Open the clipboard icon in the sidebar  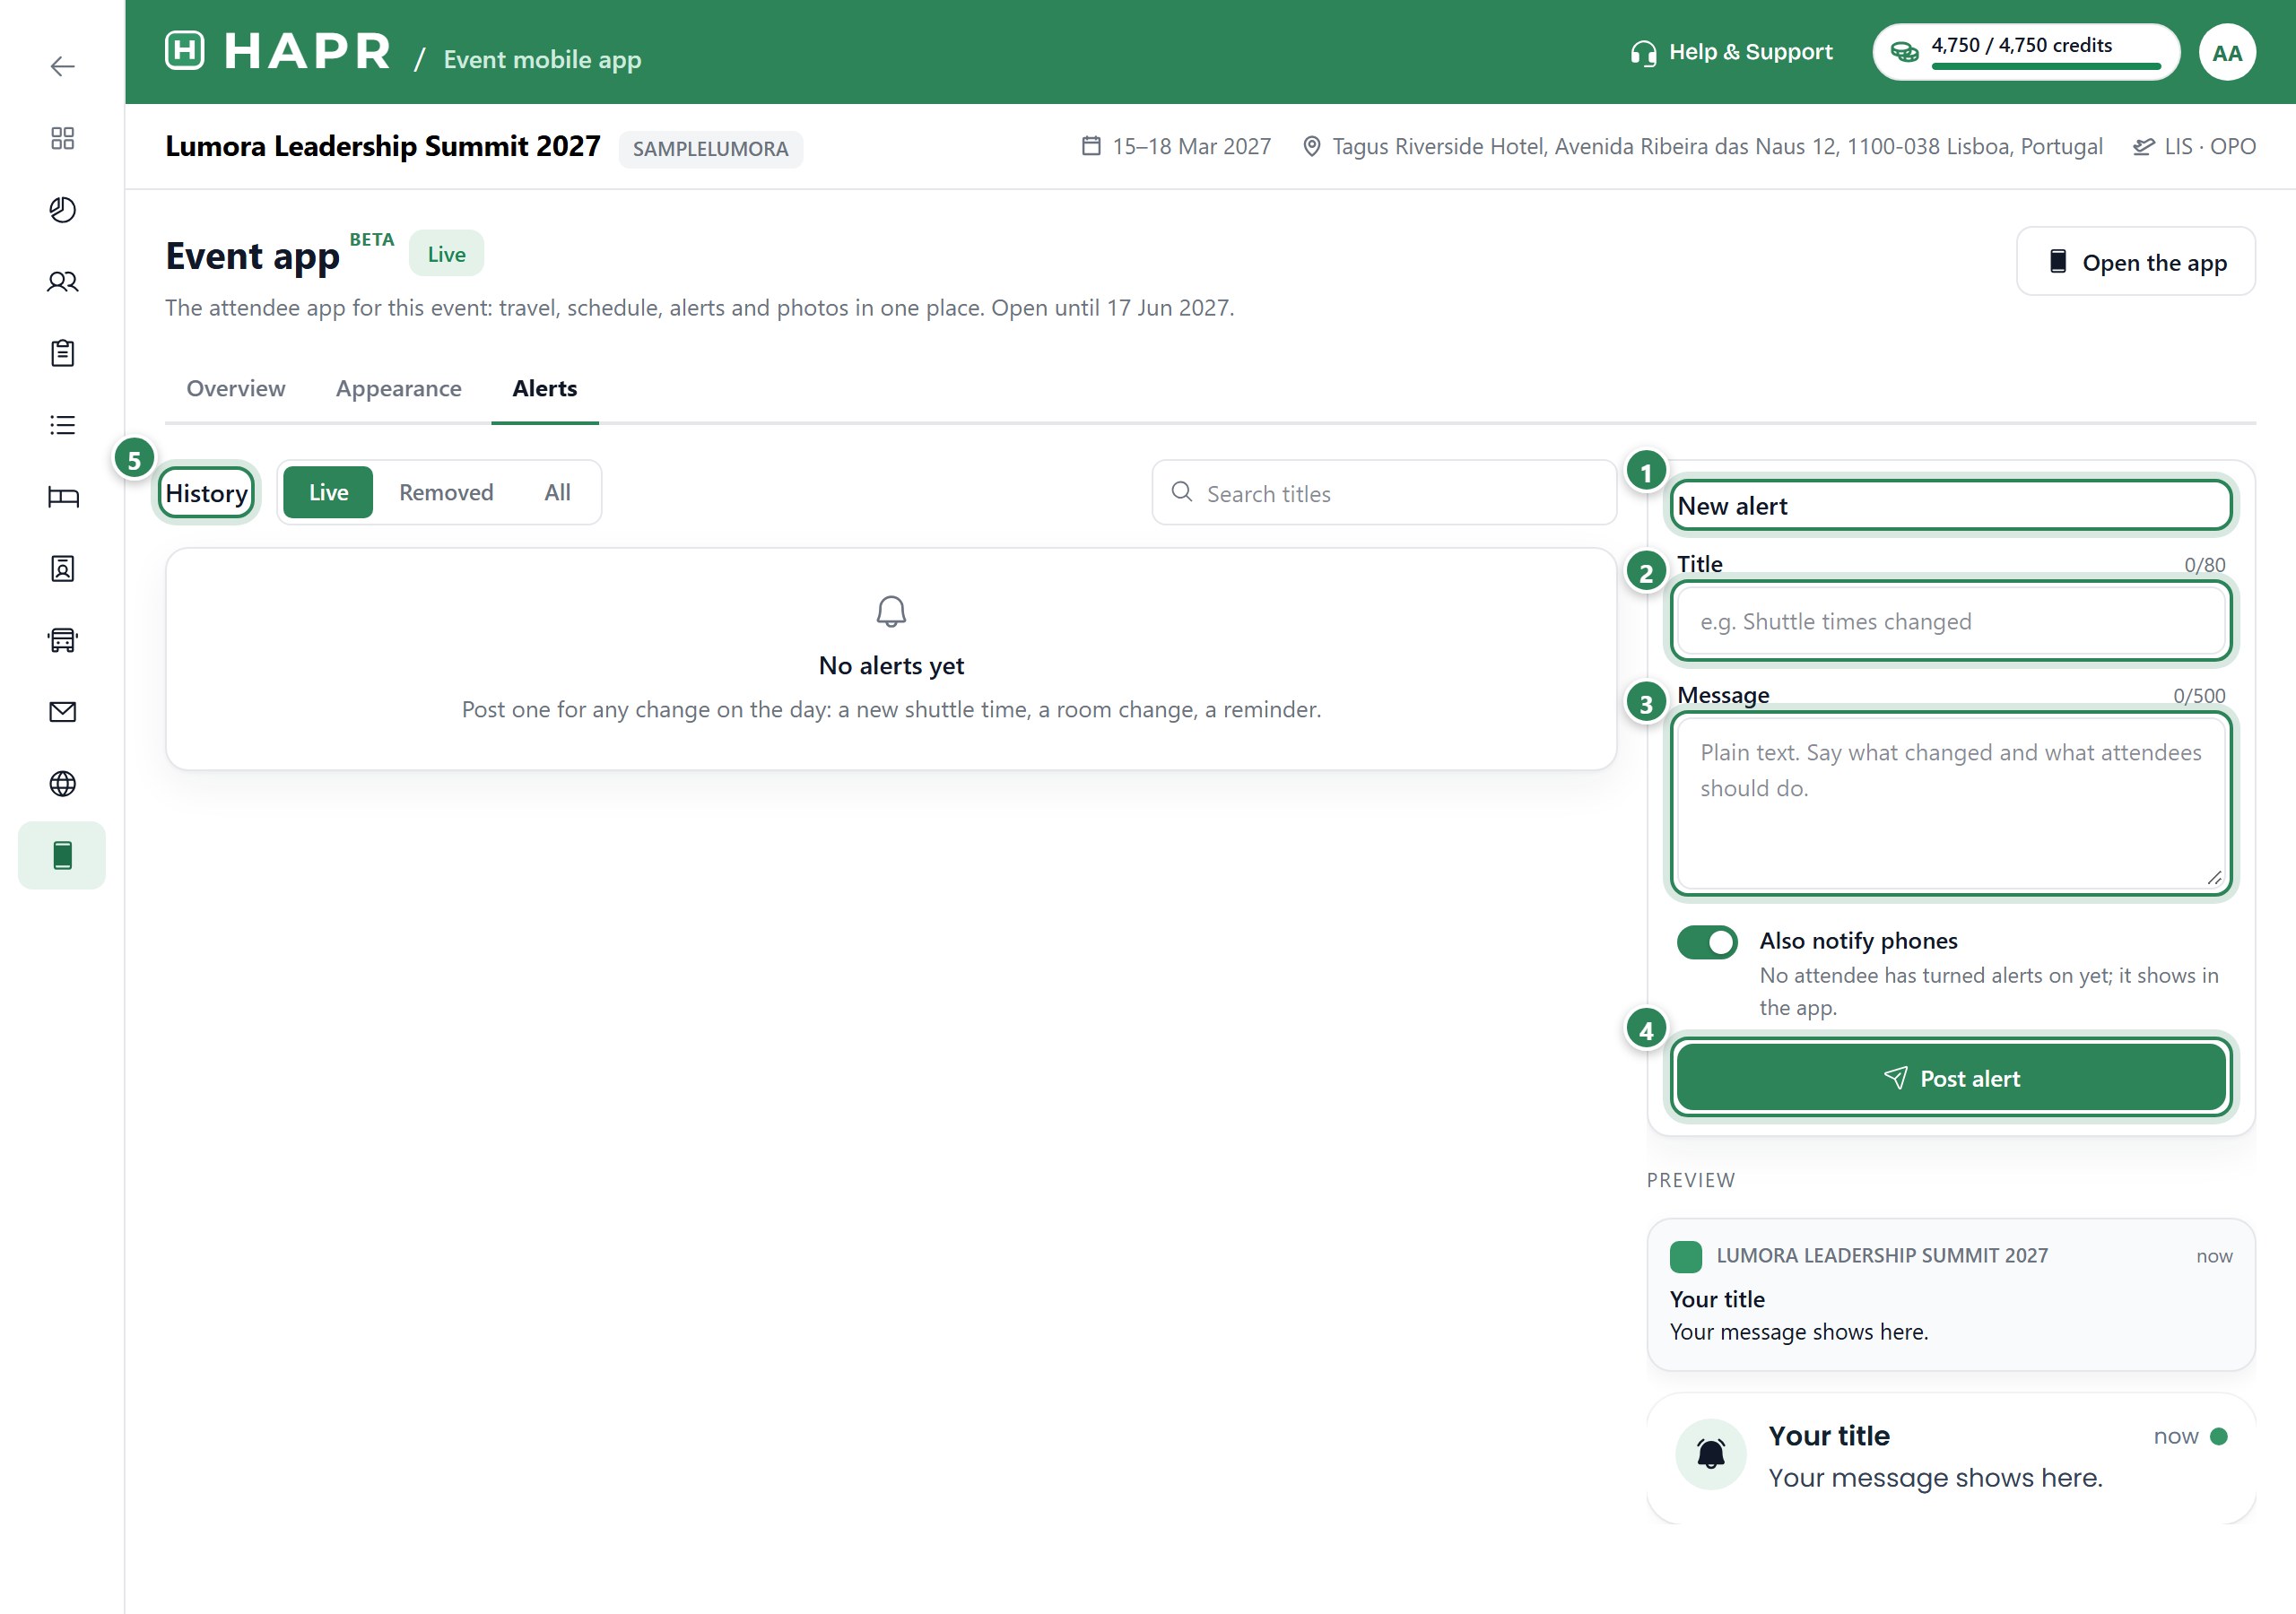(x=62, y=353)
